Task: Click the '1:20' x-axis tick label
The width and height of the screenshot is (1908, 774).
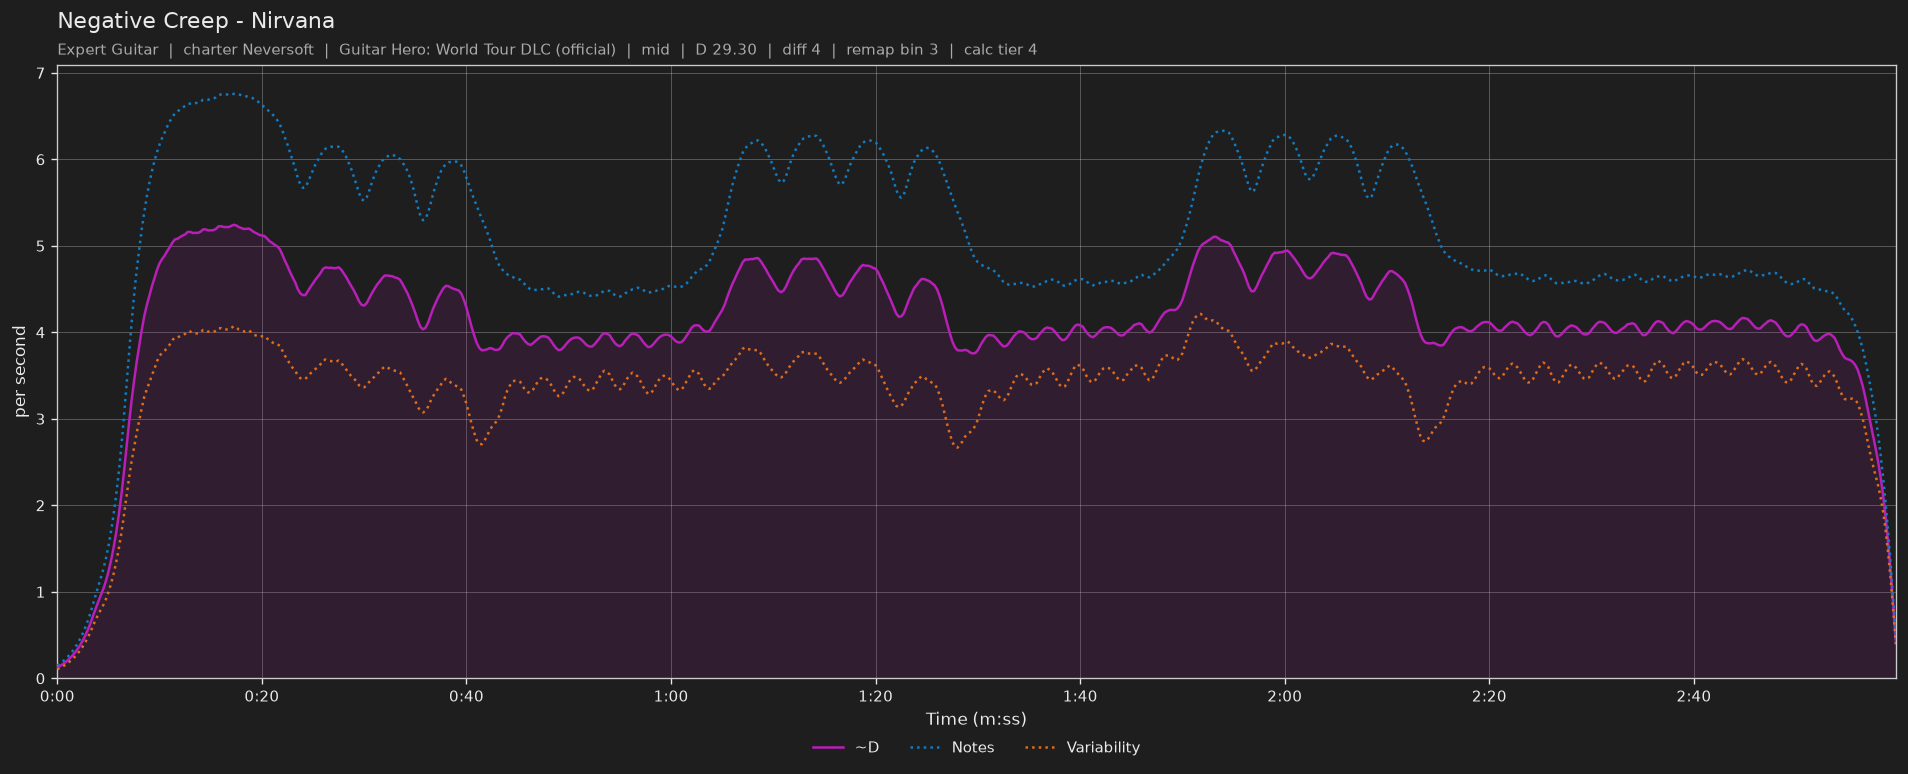Action: [x=876, y=696]
